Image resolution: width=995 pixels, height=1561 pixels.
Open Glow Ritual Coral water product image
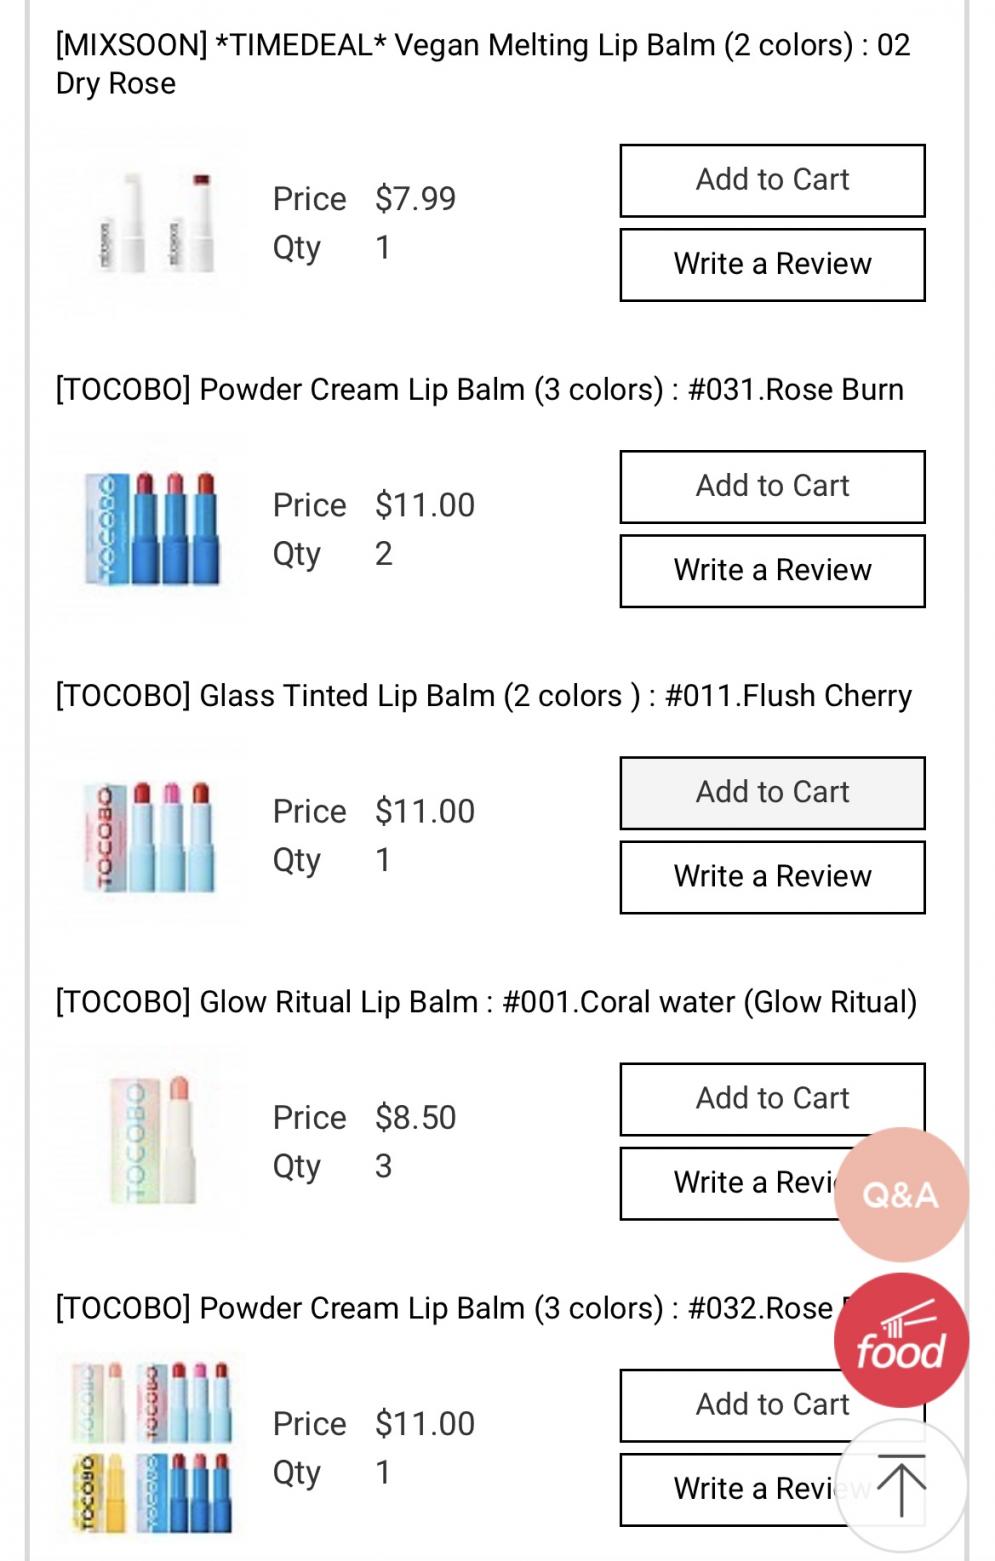click(152, 1142)
